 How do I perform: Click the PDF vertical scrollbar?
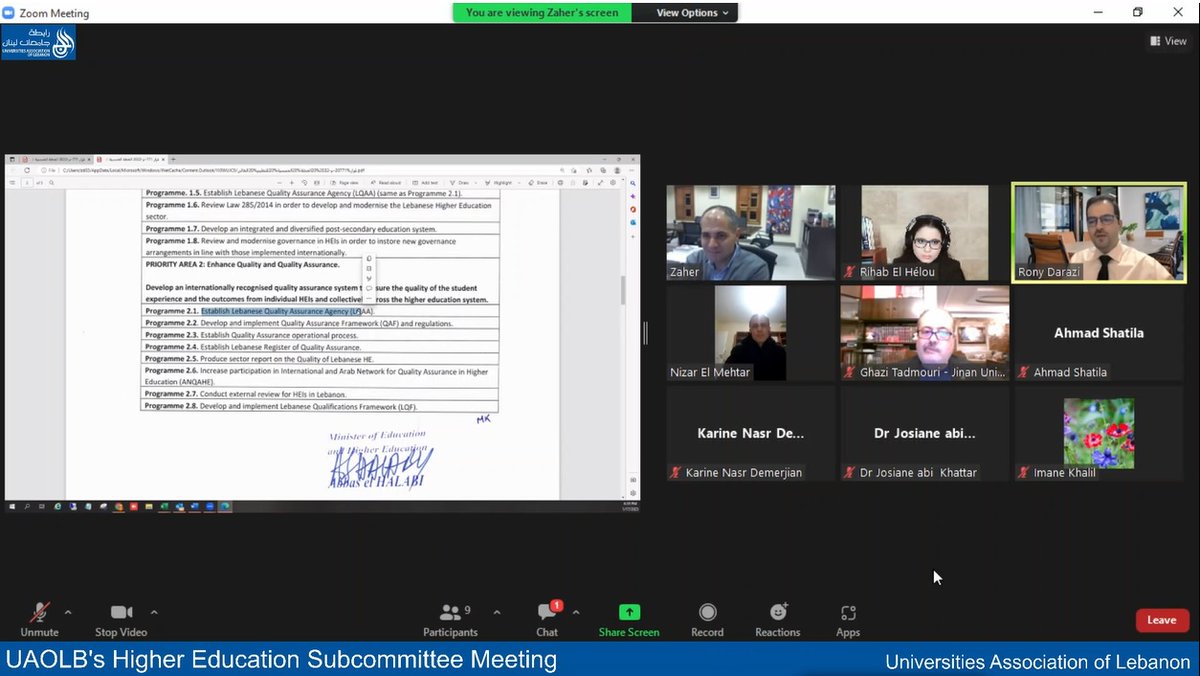click(x=622, y=290)
